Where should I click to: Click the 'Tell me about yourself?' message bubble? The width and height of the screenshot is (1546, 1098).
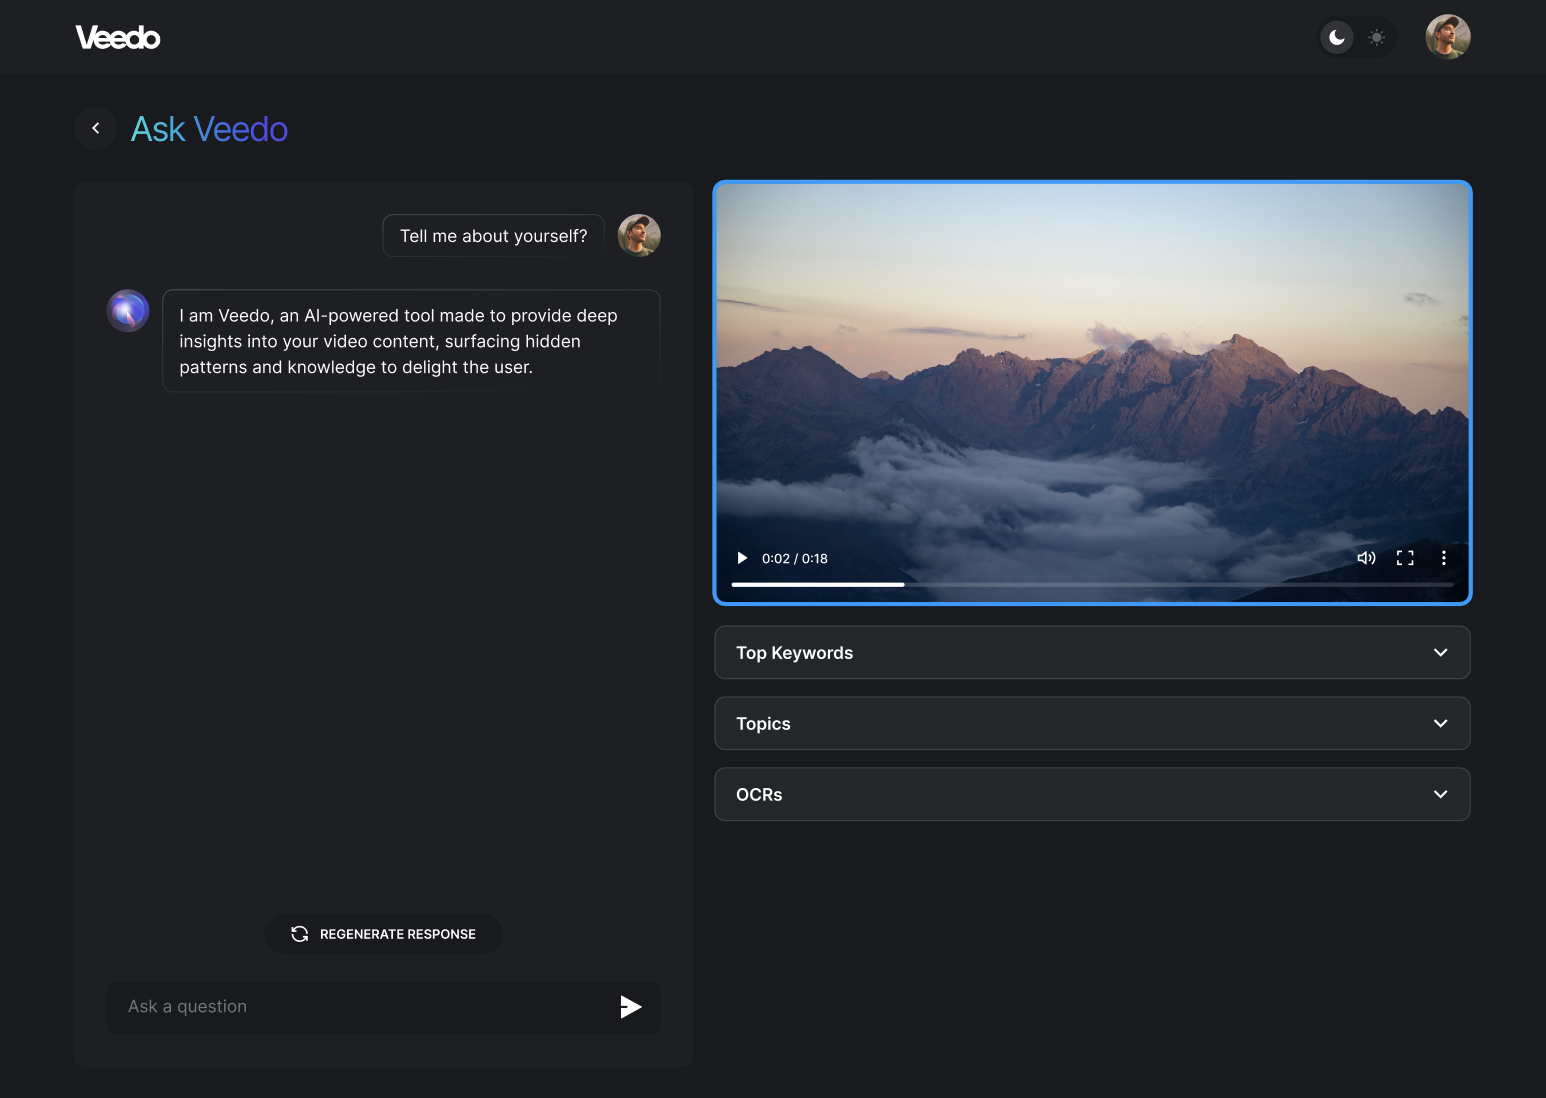tap(493, 236)
